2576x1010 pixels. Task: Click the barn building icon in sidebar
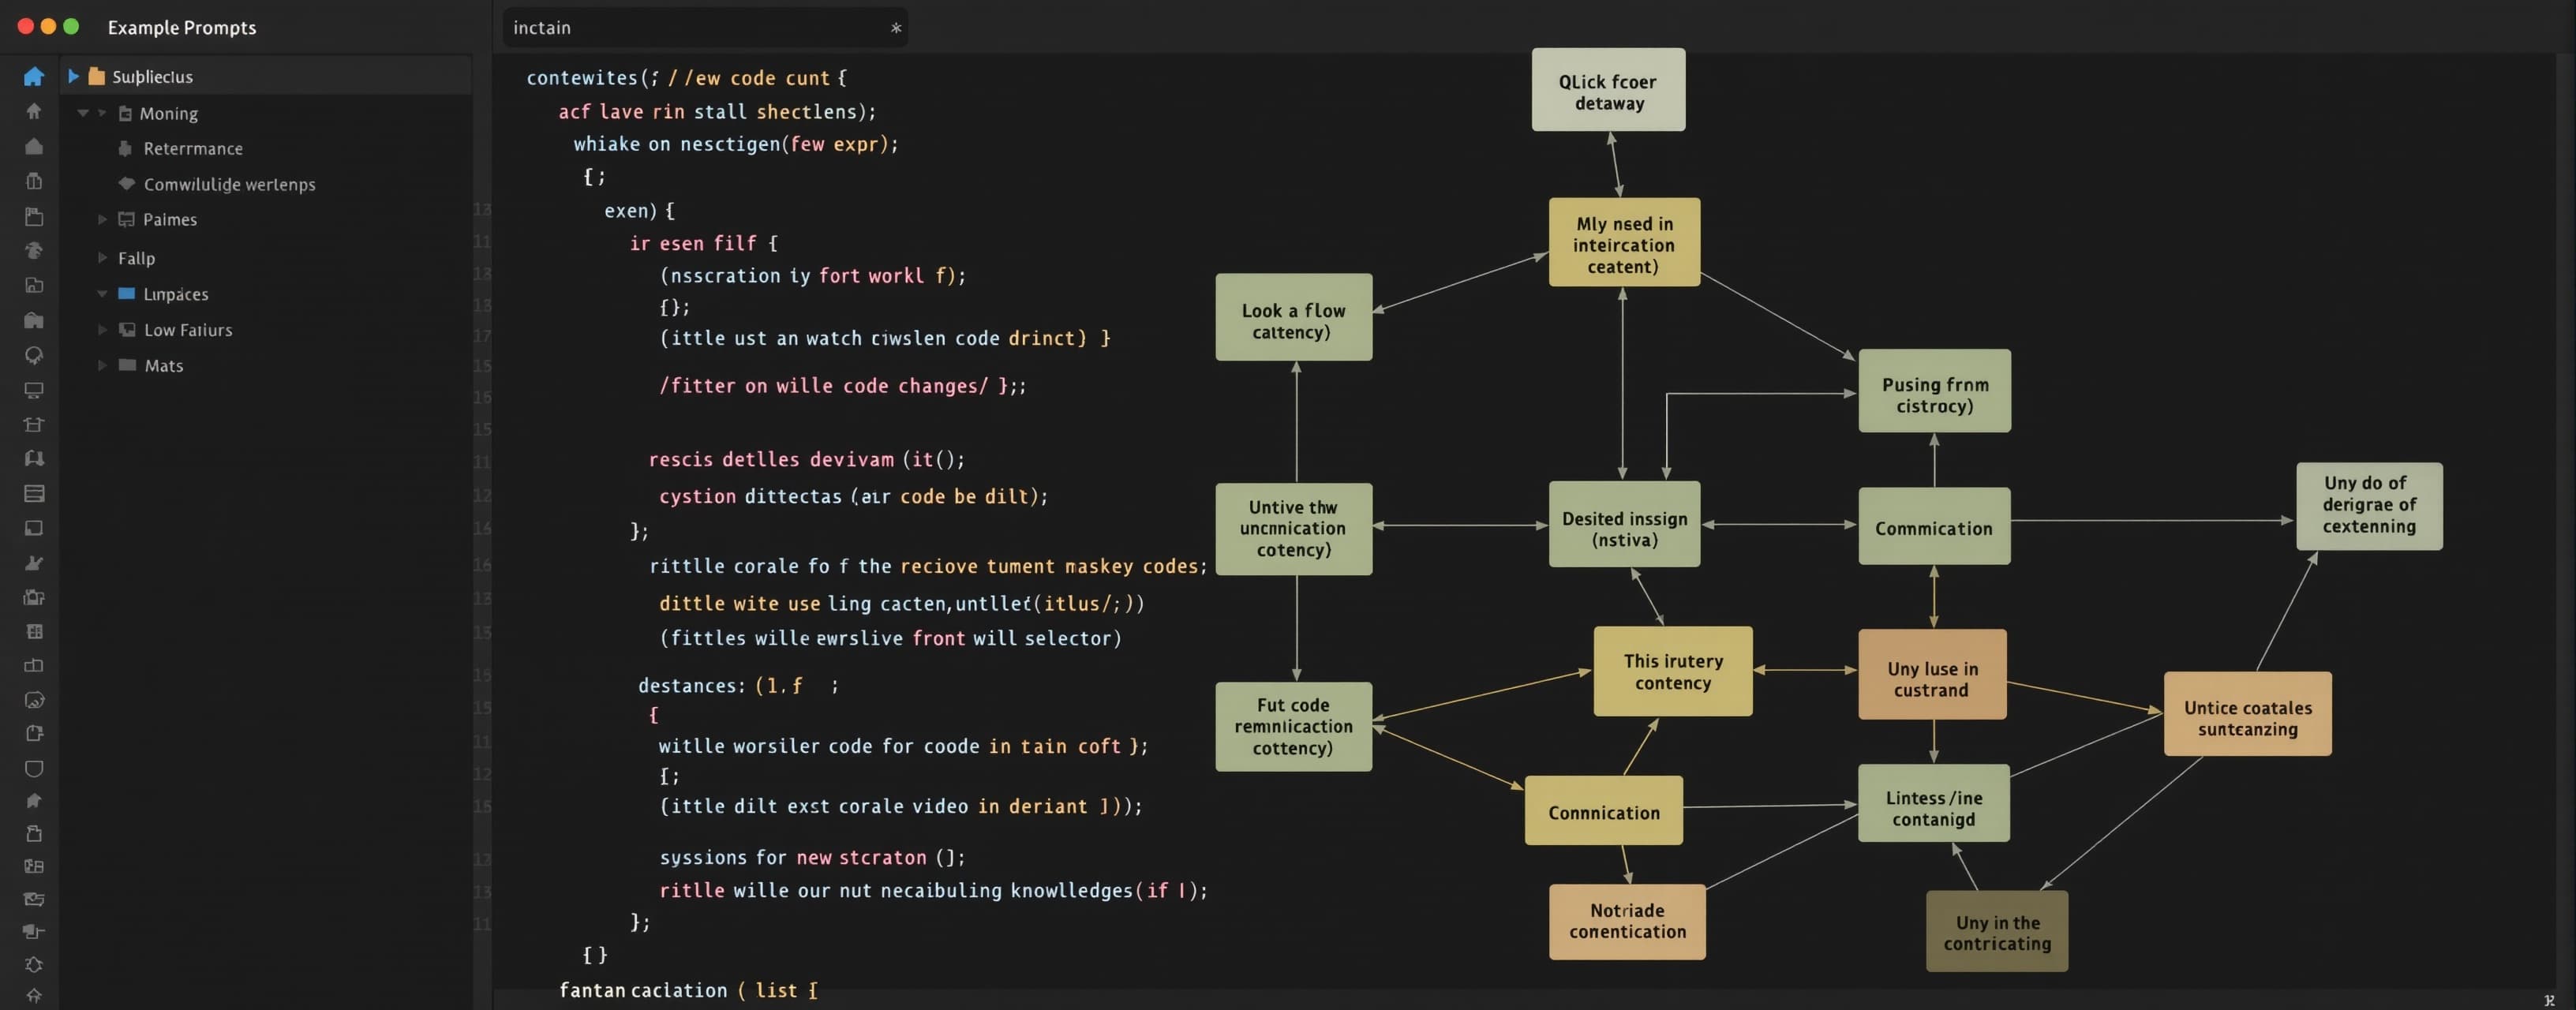34,320
